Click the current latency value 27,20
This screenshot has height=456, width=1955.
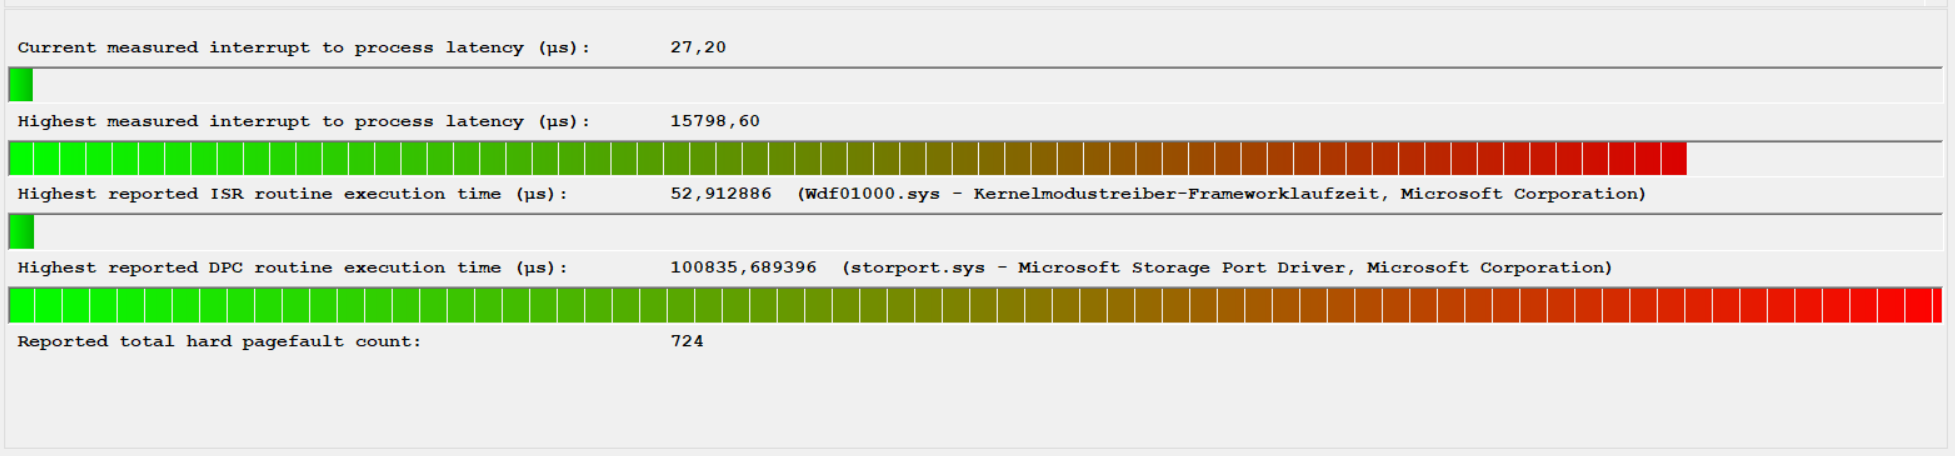698,48
